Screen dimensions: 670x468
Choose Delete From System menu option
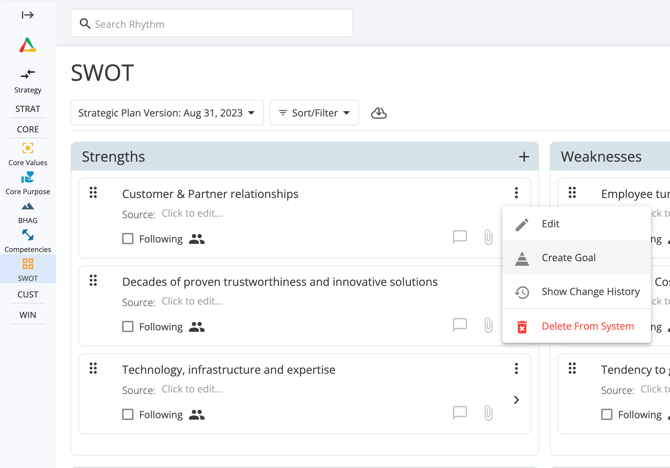[x=587, y=326]
